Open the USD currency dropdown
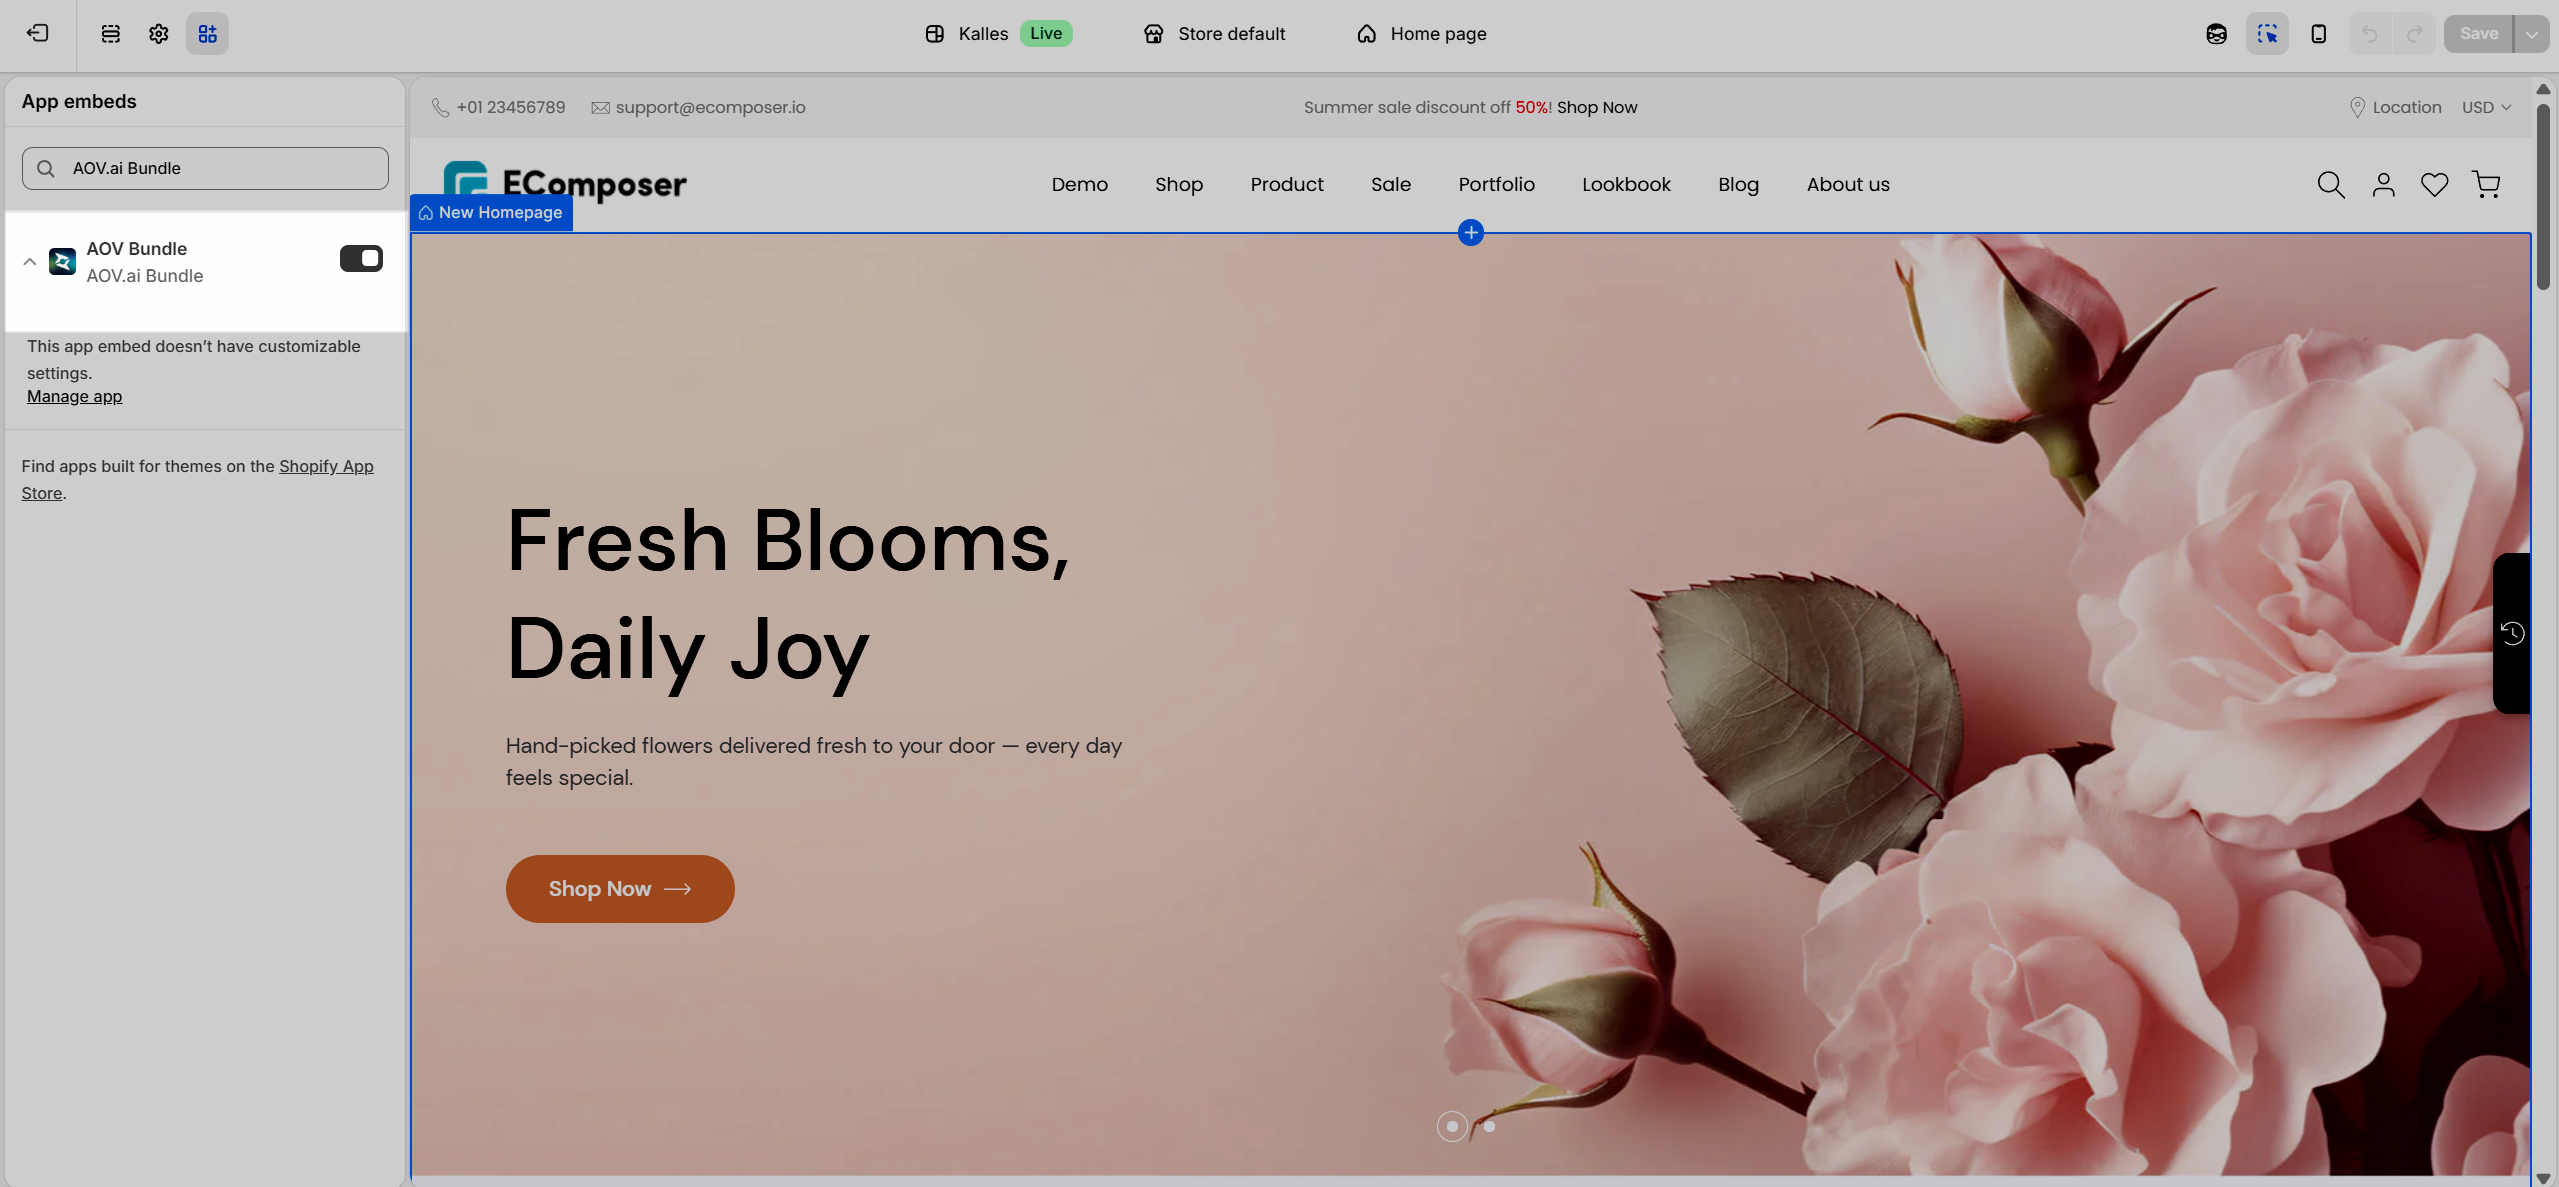The image size is (2559, 1187). click(2486, 107)
